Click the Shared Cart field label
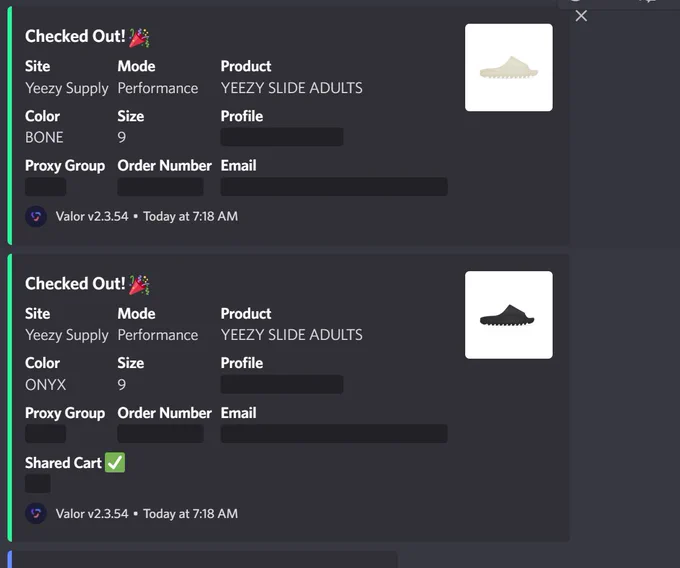 click(x=63, y=463)
